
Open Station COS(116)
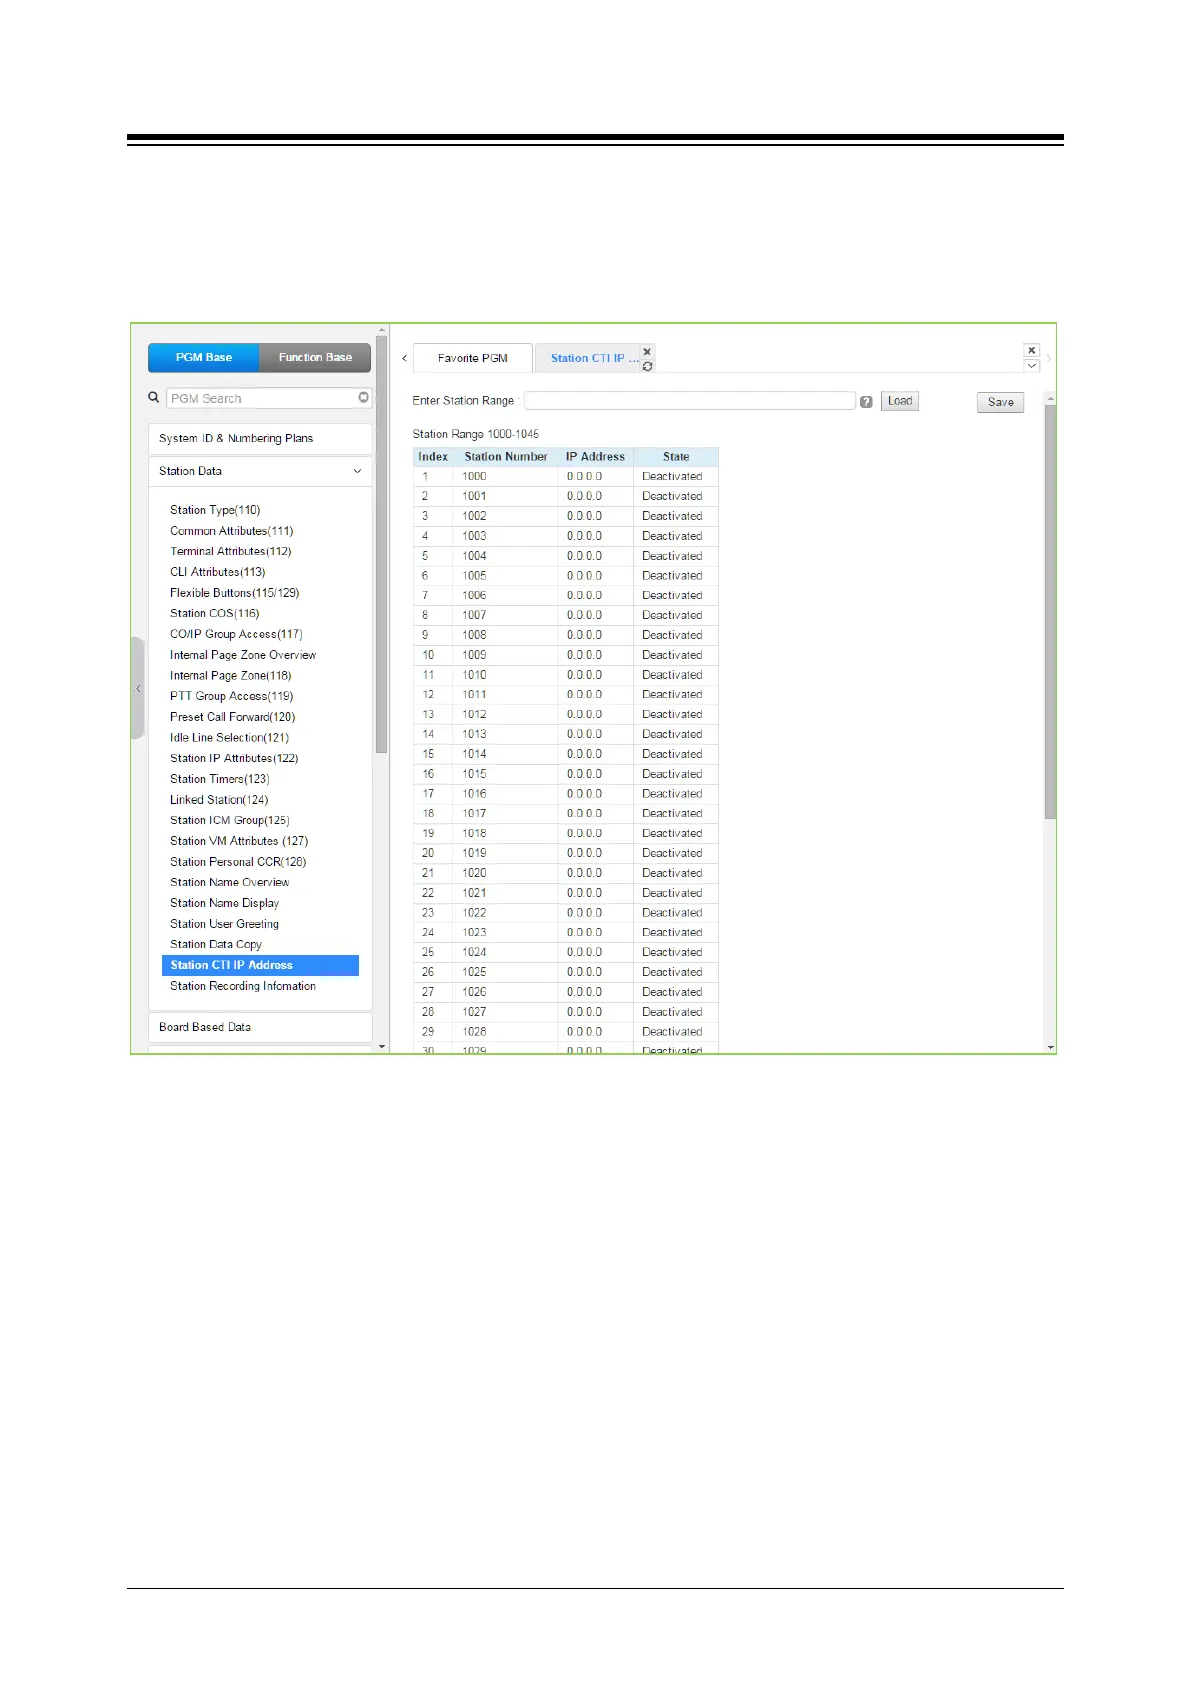pos(215,613)
